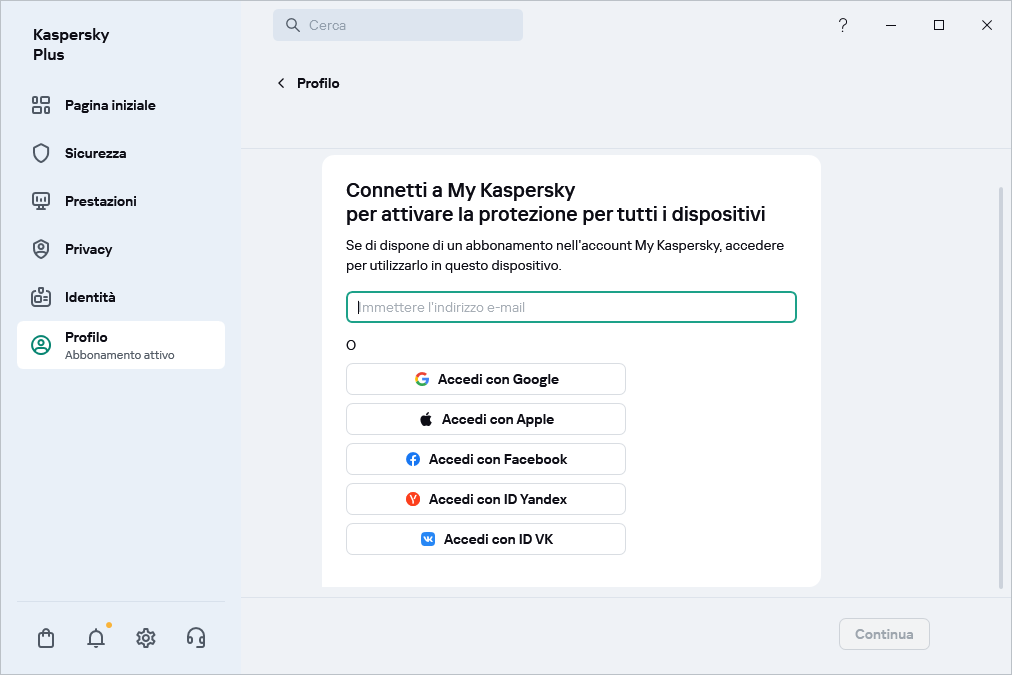
Task: Go back using Profilo back arrow
Action: pos(281,83)
